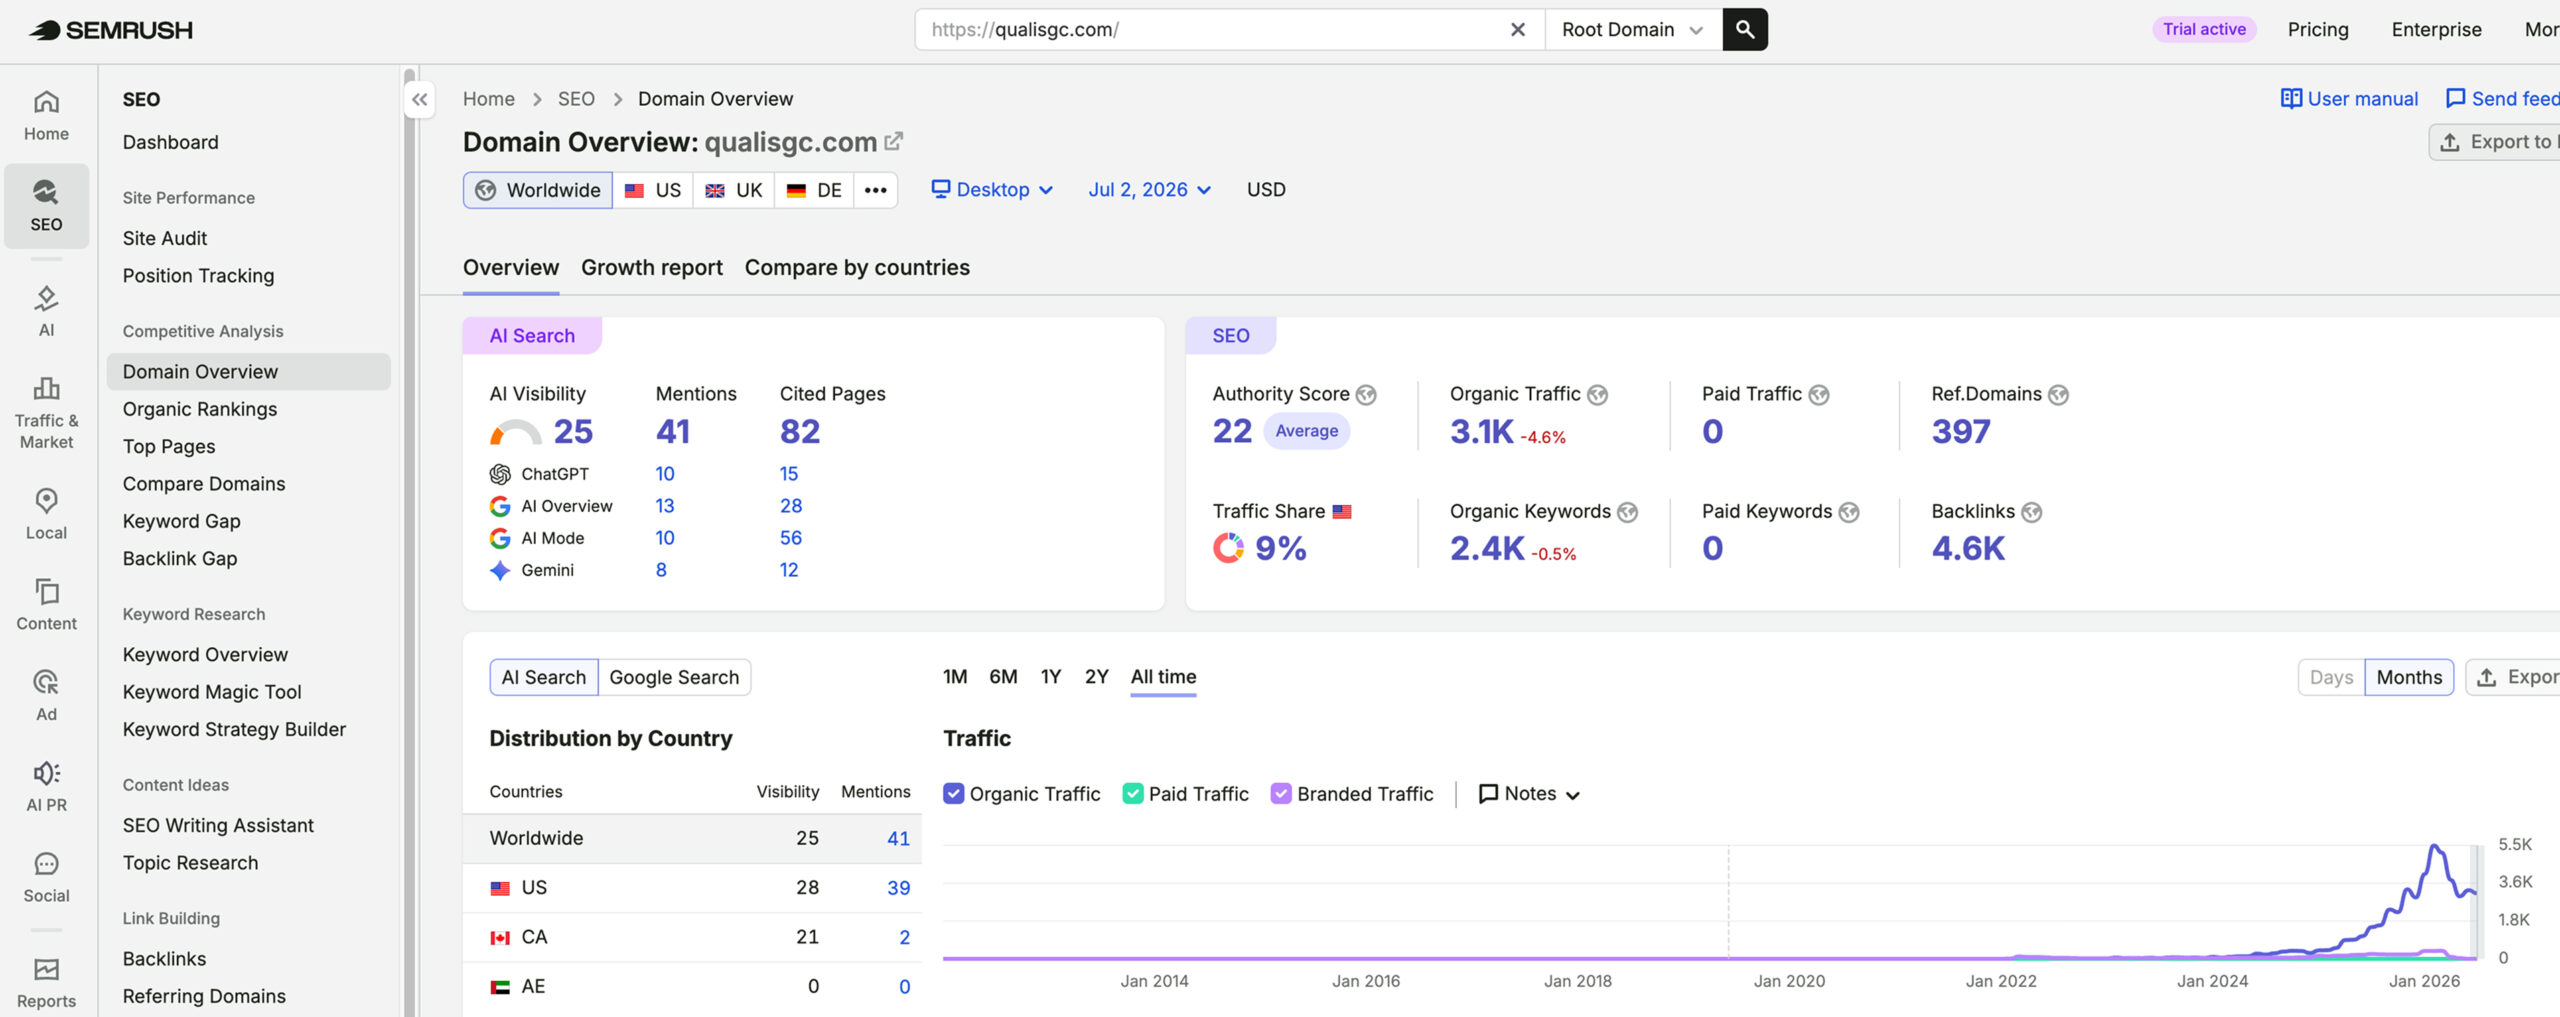The height and width of the screenshot is (1017, 2560).
Task: Uncheck Branded Traffic checkbox
Action: pos(1281,794)
